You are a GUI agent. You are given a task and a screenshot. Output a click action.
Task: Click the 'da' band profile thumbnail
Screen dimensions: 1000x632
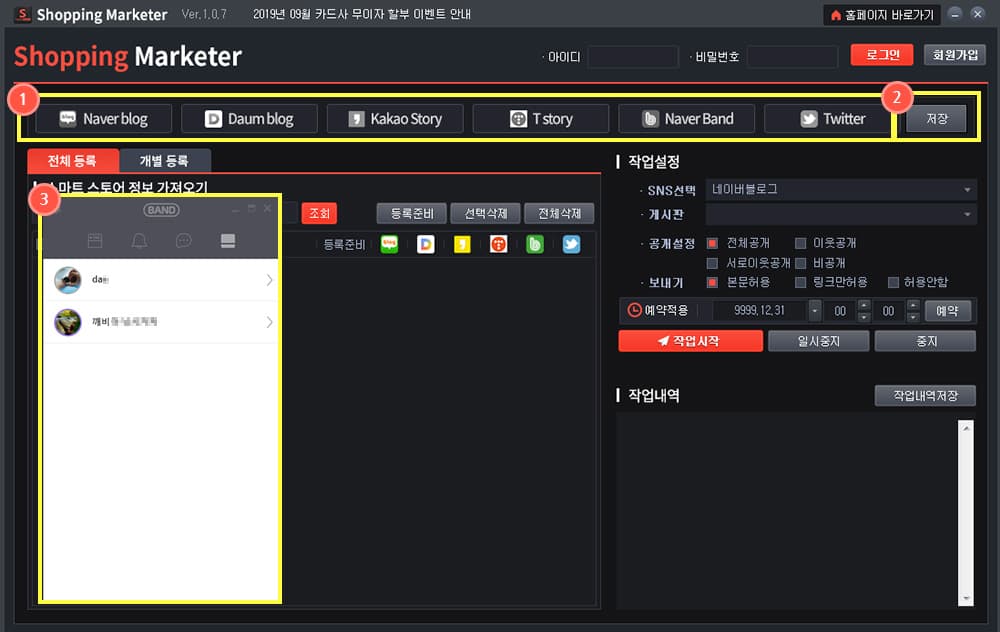click(x=68, y=280)
